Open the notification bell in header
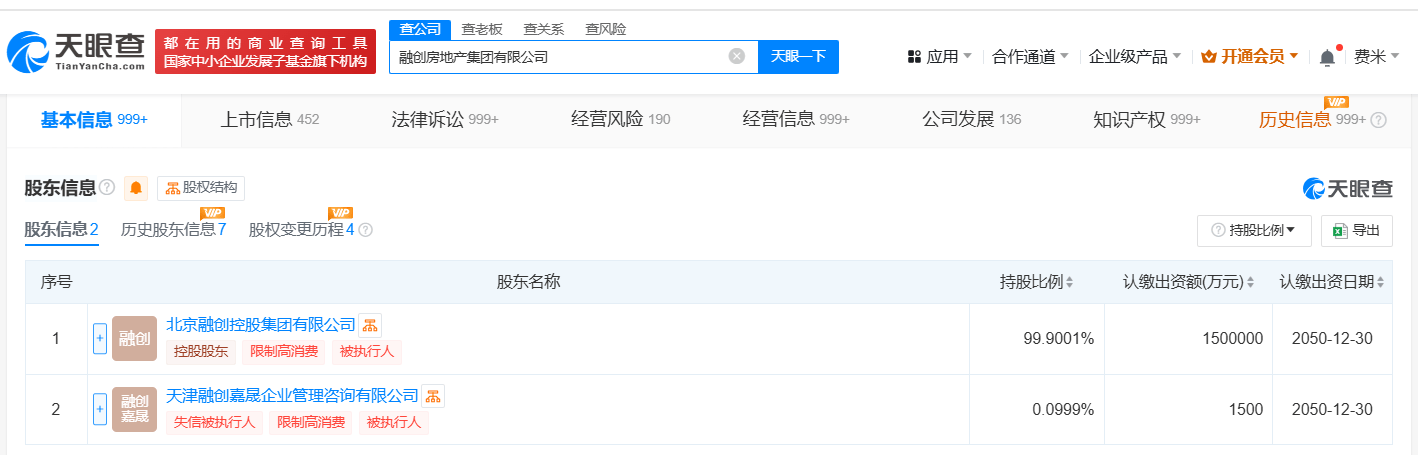The width and height of the screenshot is (1418, 455). point(1327,57)
